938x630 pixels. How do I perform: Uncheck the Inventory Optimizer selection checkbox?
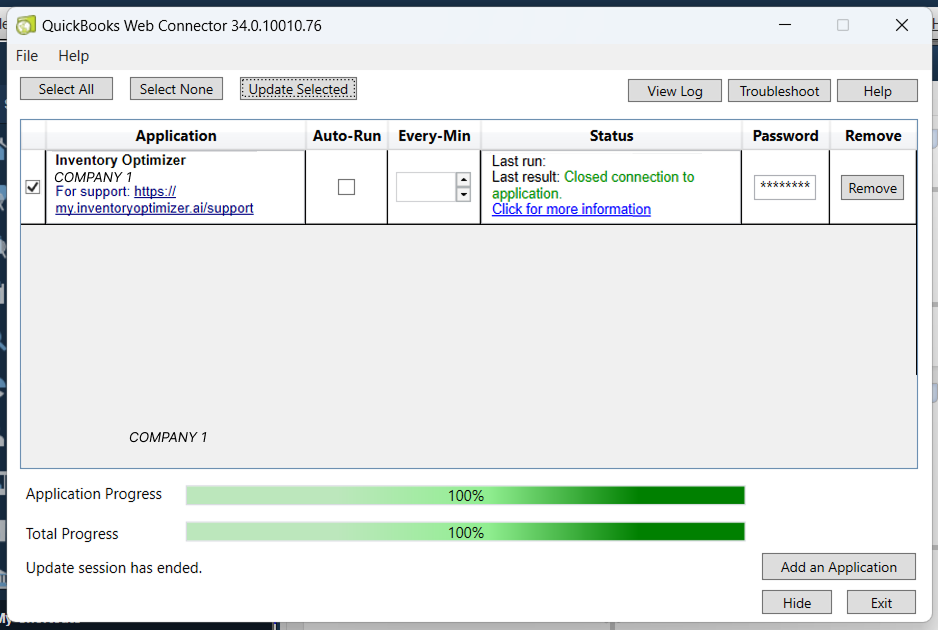tap(33, 187)
